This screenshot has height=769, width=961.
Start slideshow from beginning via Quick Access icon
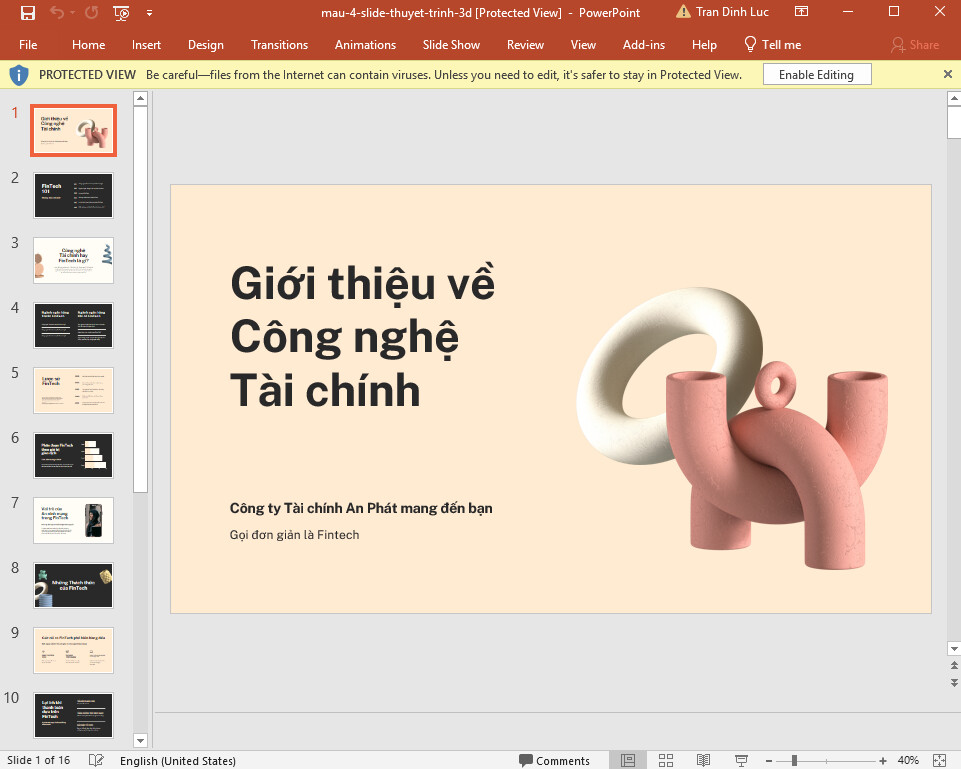(120, 12)
